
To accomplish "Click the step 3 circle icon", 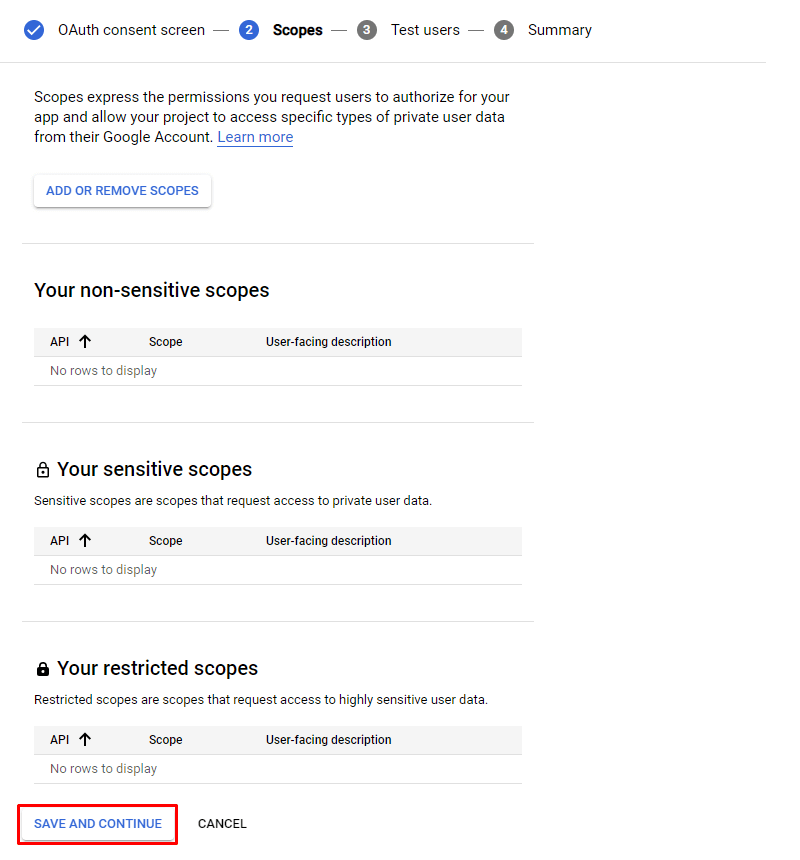I will coord(366,29).
